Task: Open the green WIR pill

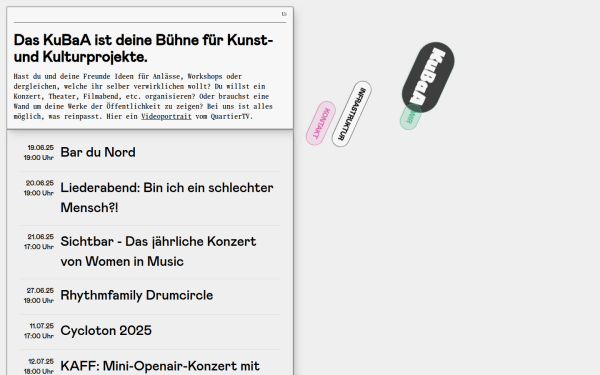Action: (411, 117)
